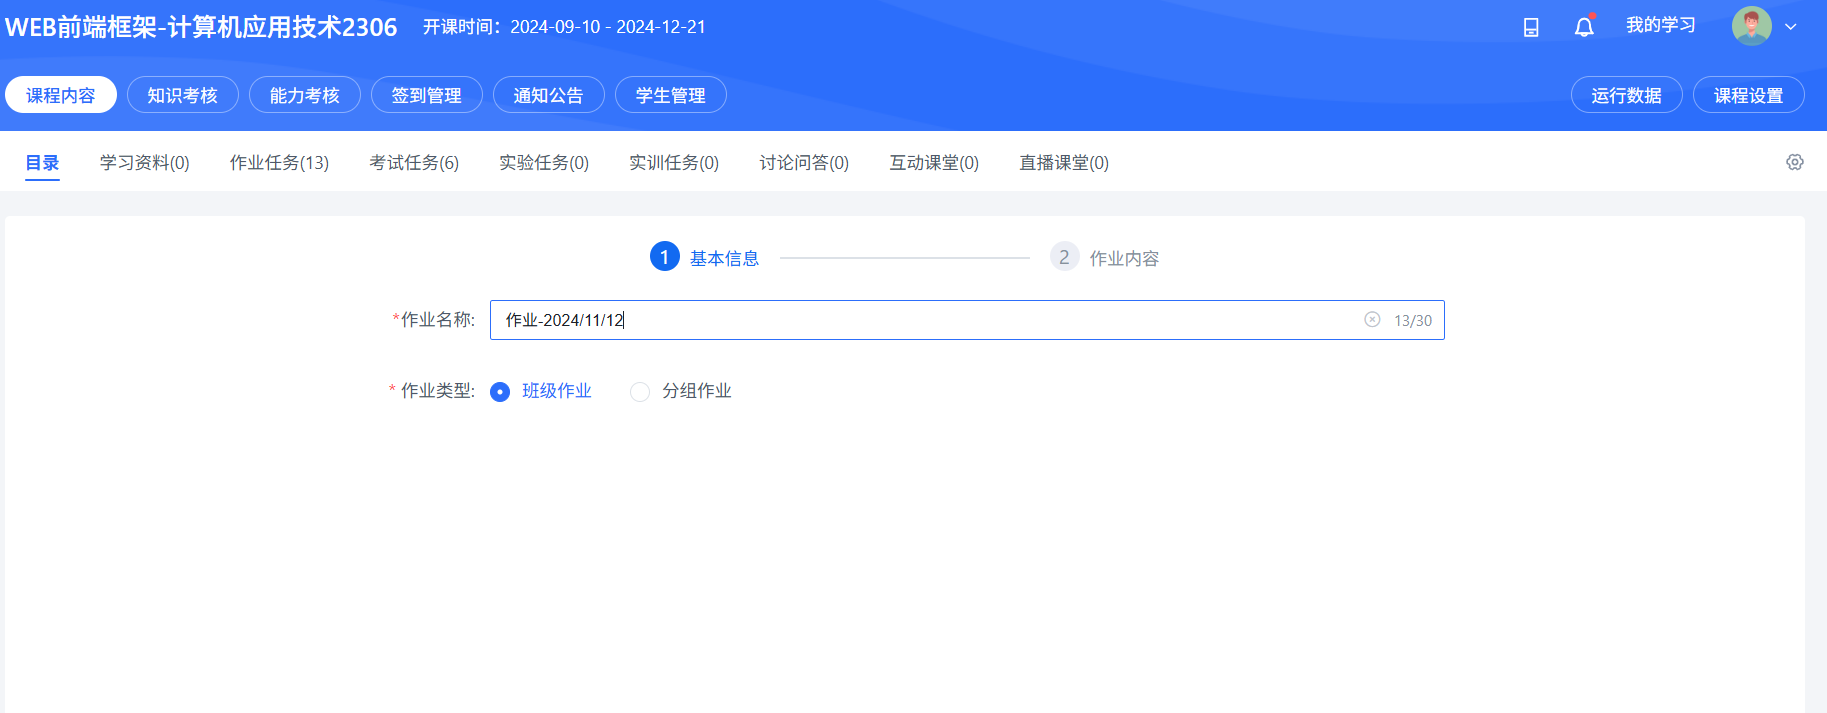Image resolution: width=1827 pixels, height=713 pixels.
Task: Open the 学习资料(0) tab
Action: 145,162
